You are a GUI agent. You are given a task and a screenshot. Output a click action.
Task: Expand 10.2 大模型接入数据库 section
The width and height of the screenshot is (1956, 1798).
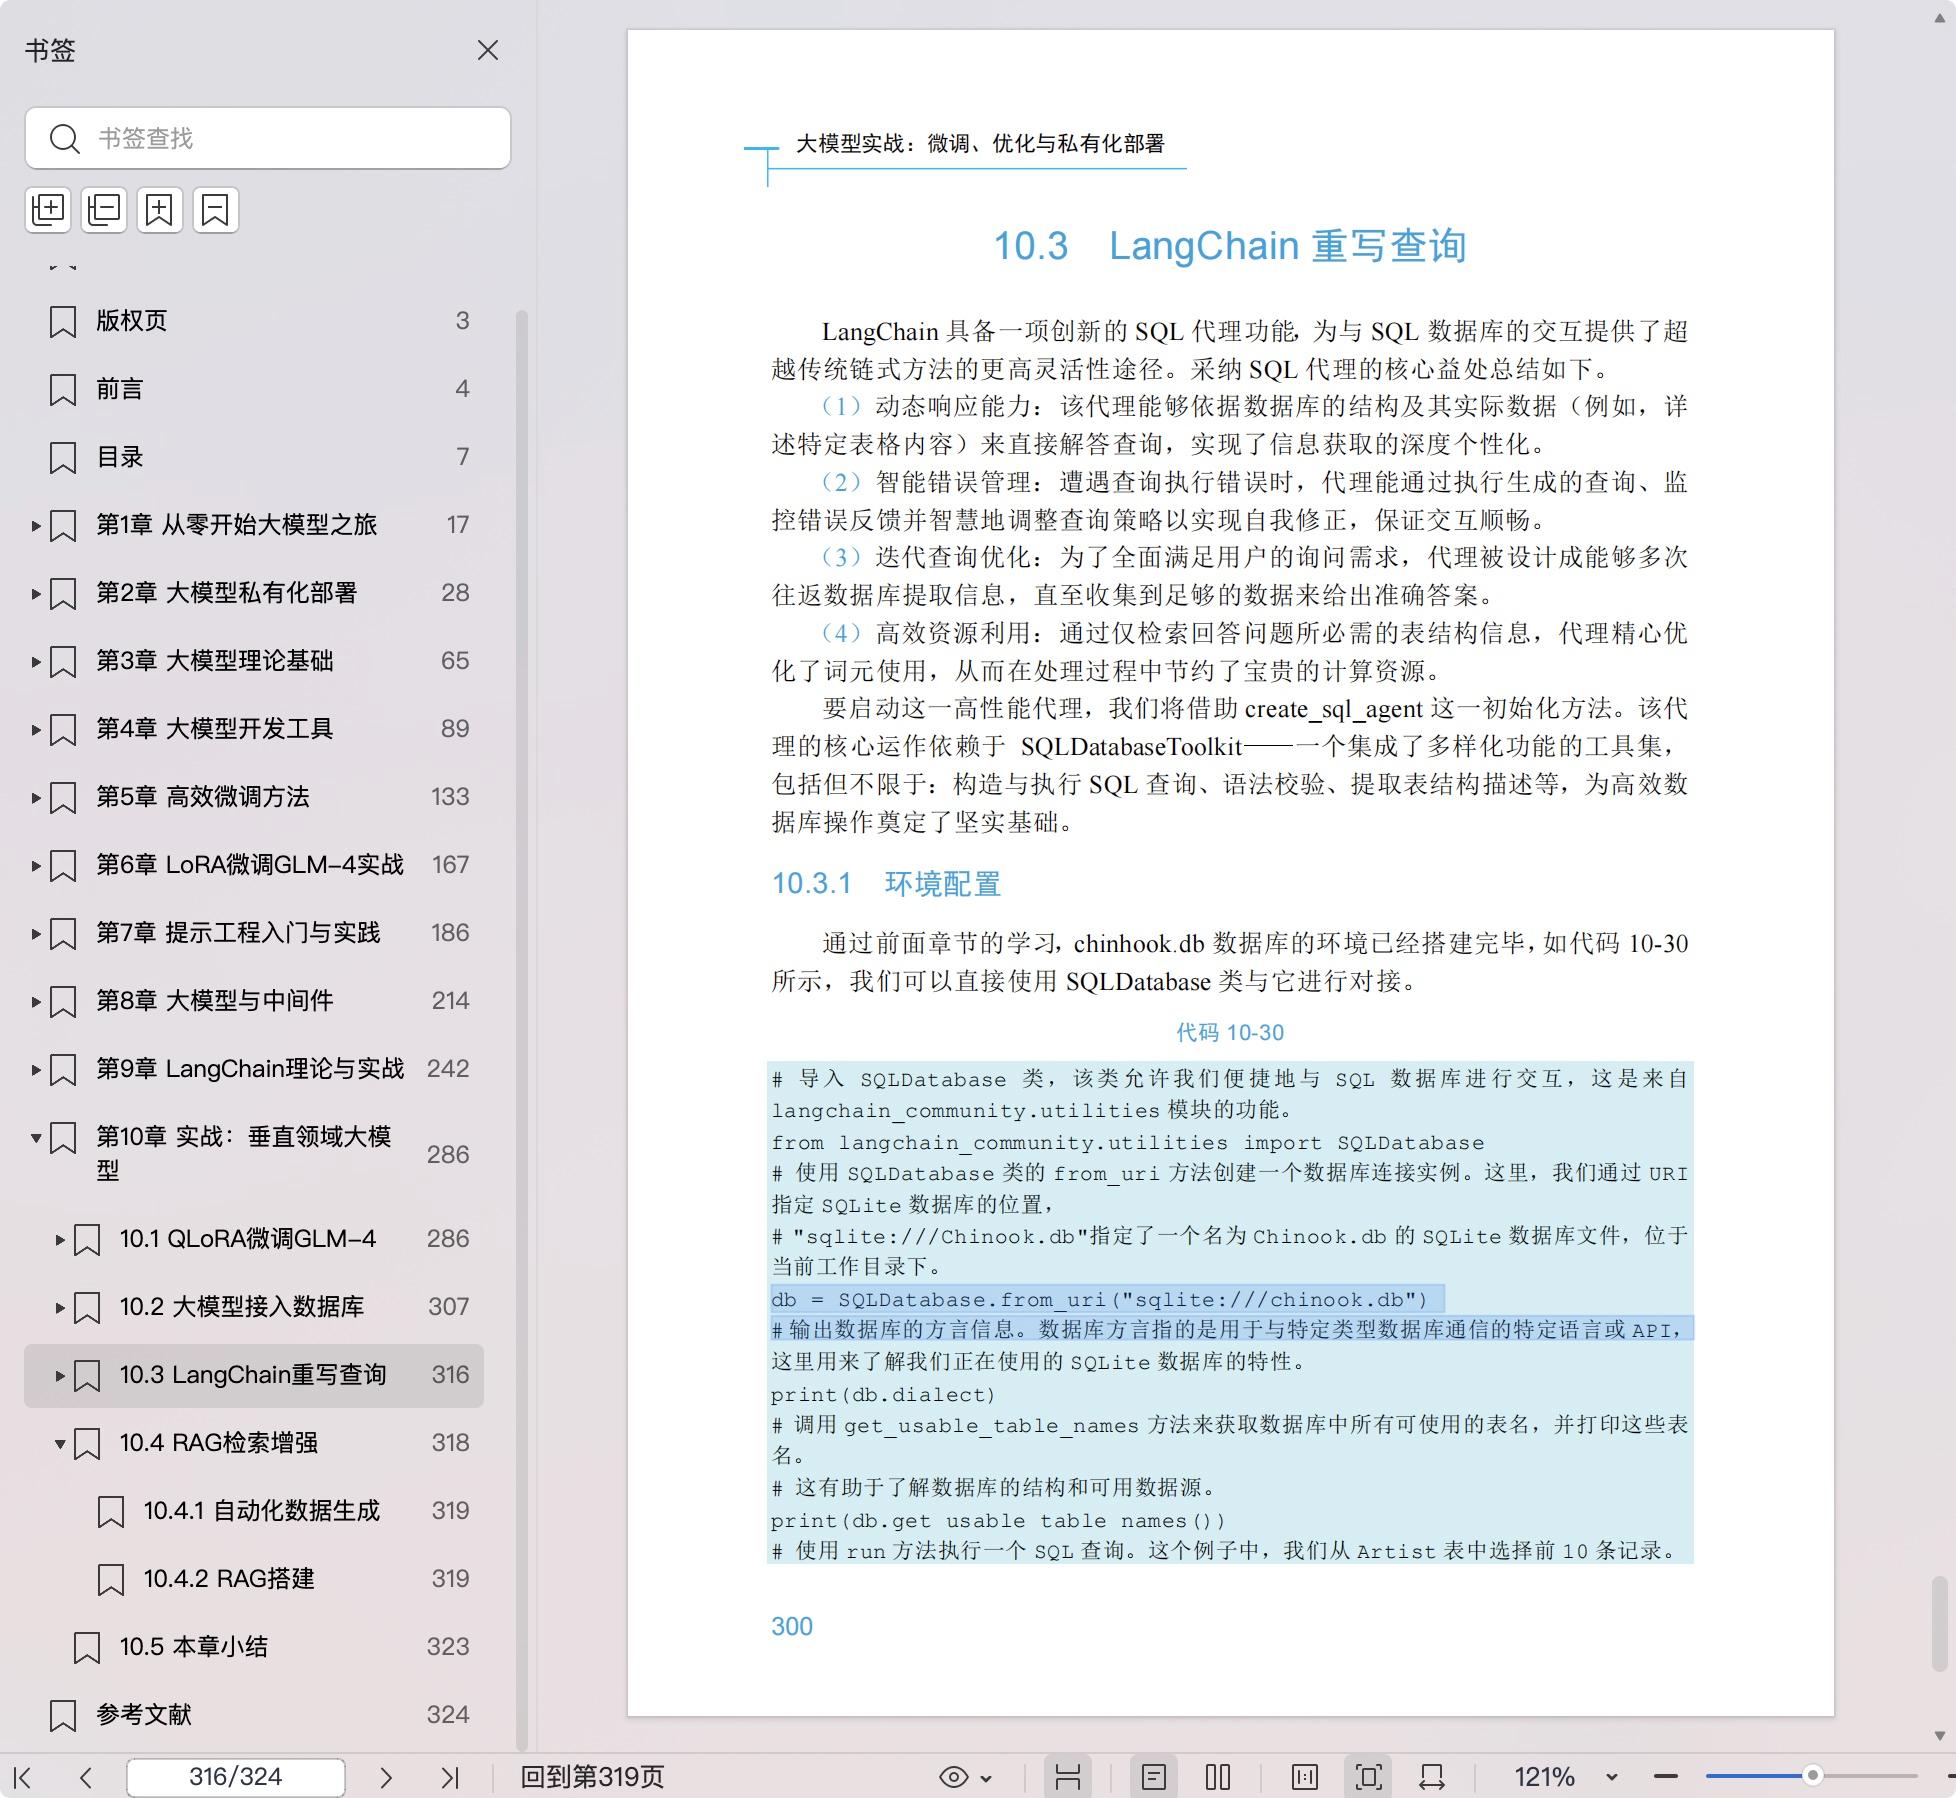click(60, 1307)
